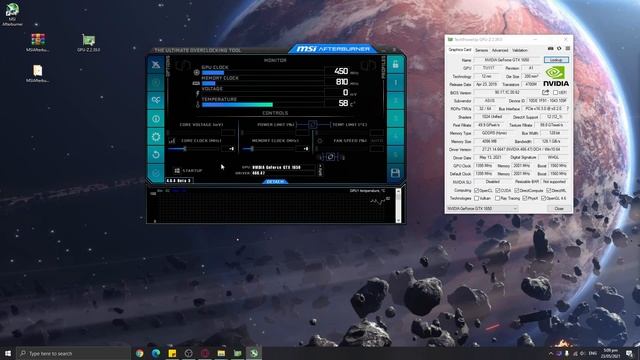Toggle OpenCL checkbox in GPU-Z
Screen dimensions: 640x360
click(476, 191)
